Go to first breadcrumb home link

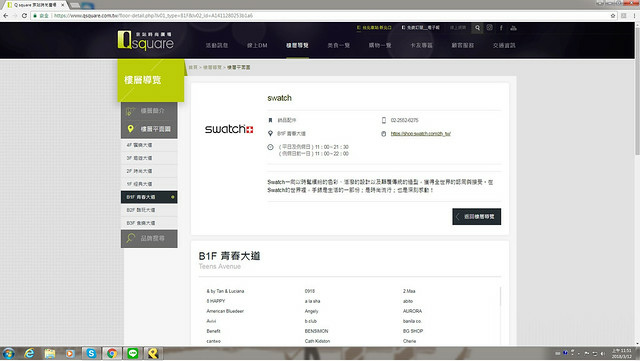pyautogui.click(x=193, y=67)
